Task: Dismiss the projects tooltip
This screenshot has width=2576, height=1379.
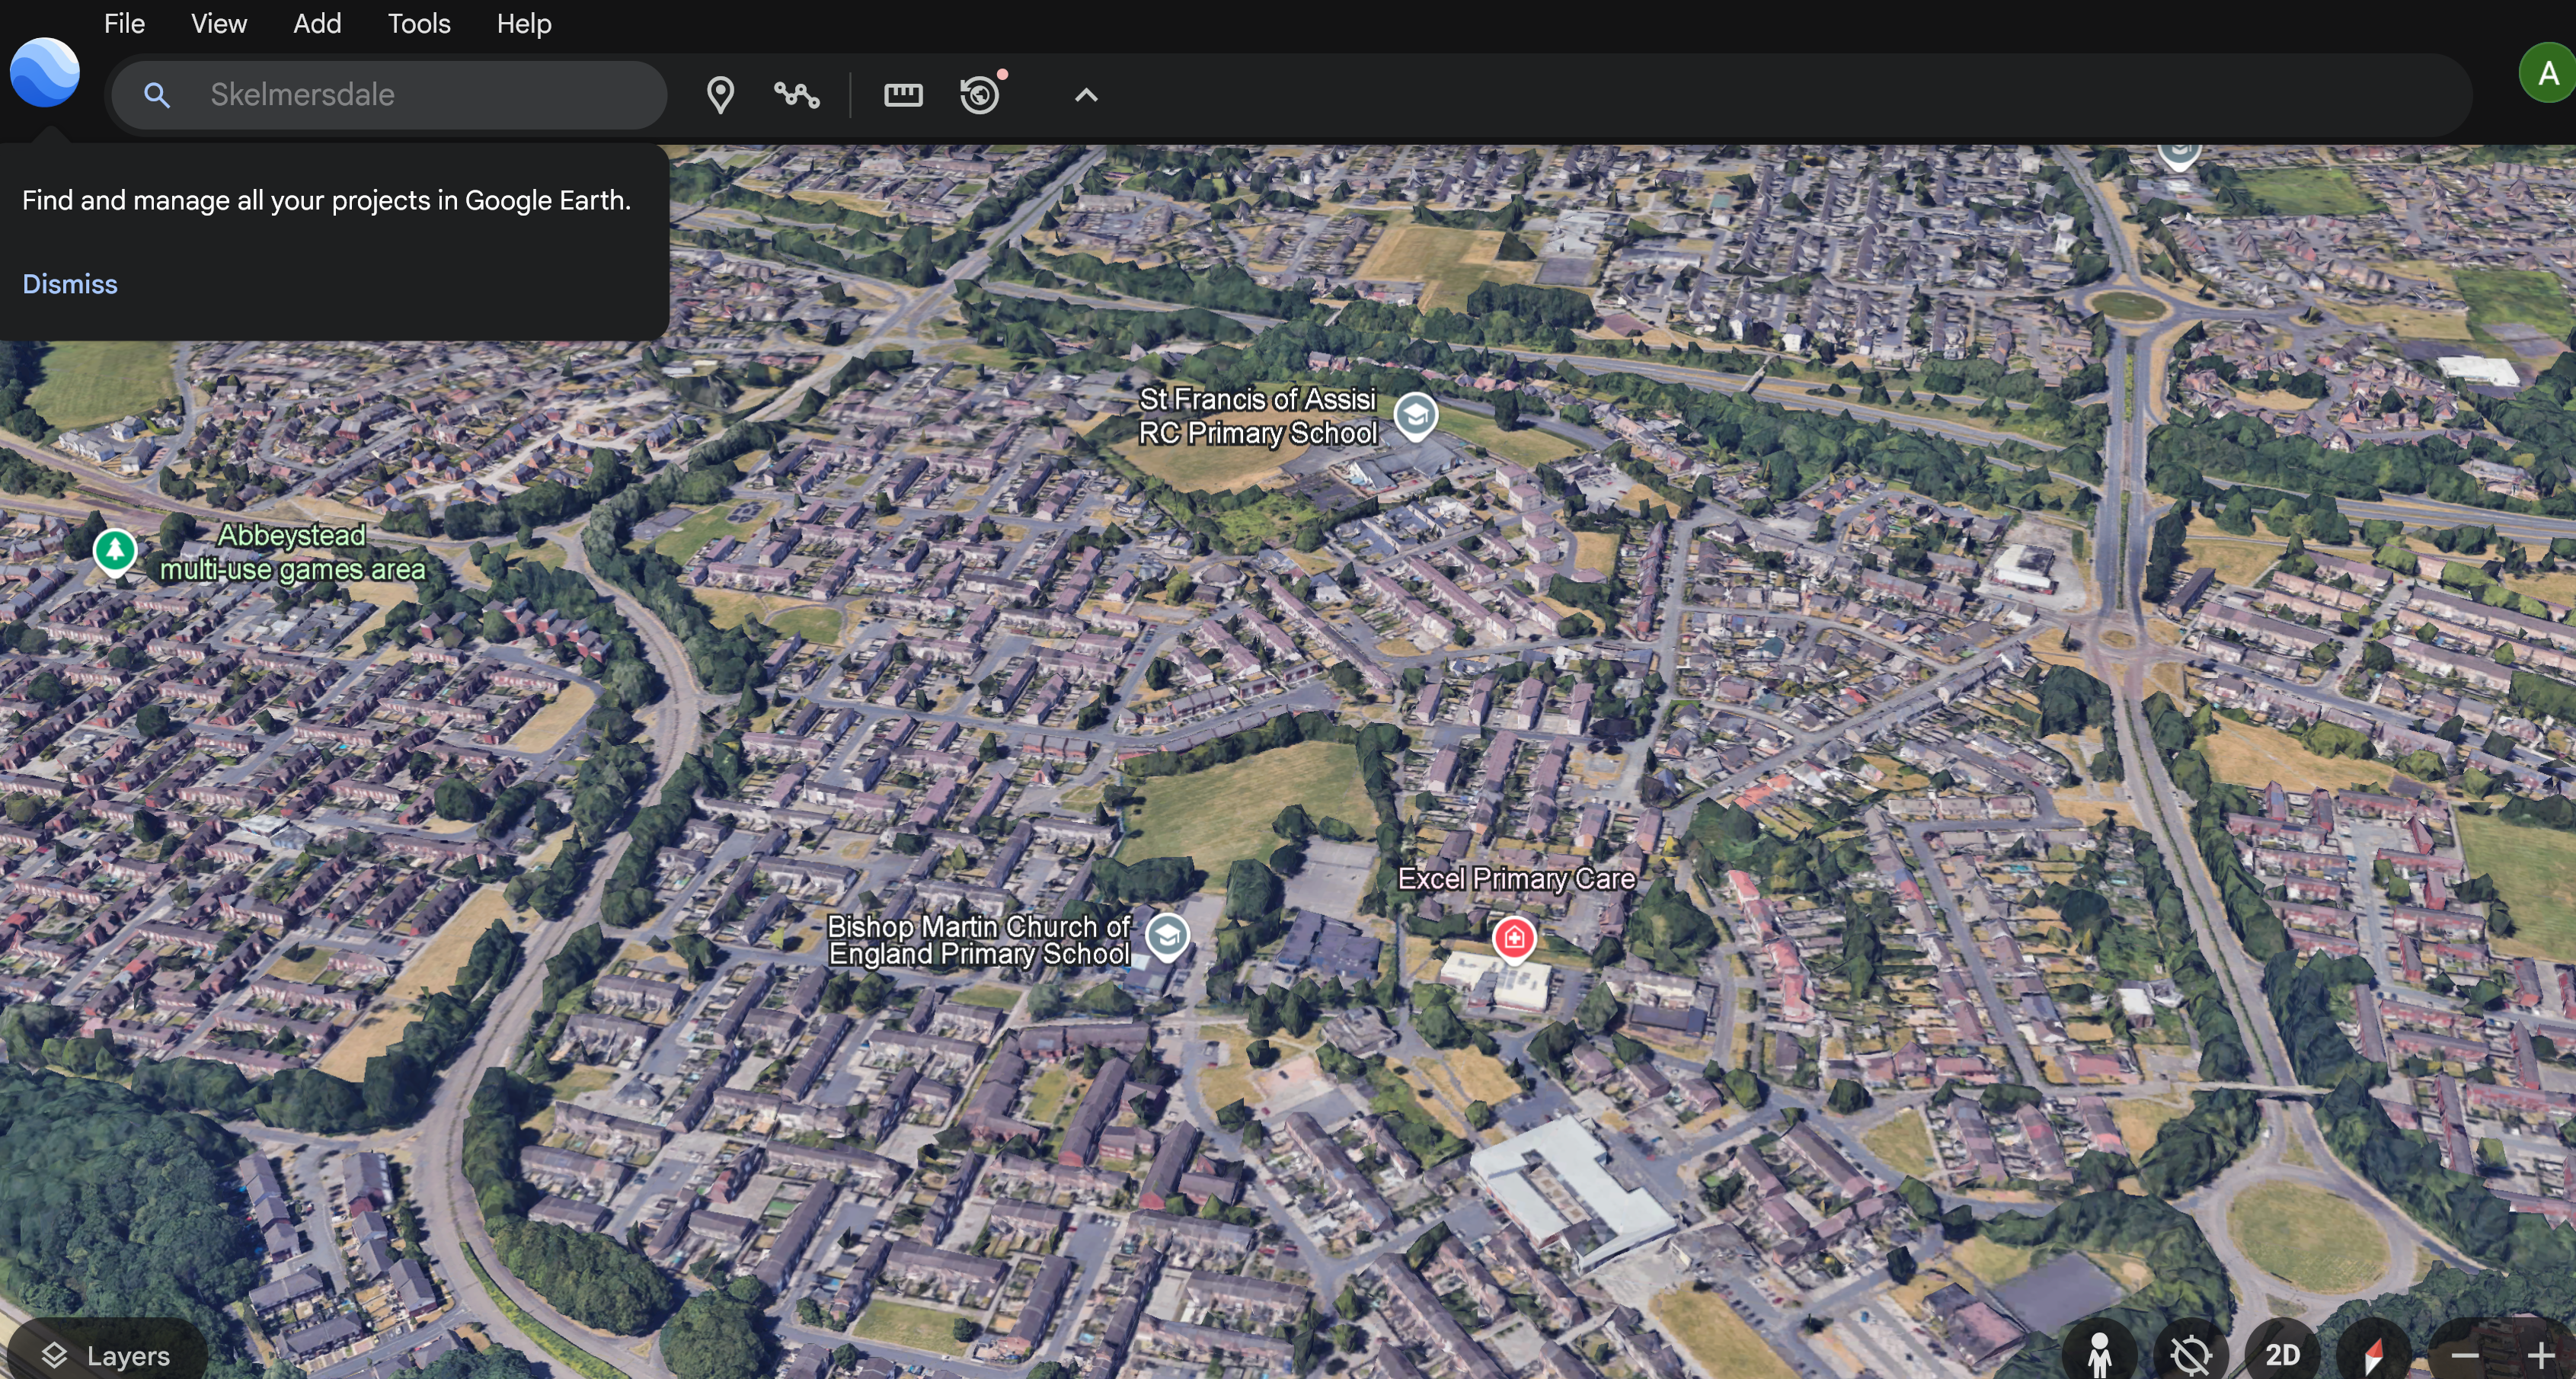Action: click(70, 284)
